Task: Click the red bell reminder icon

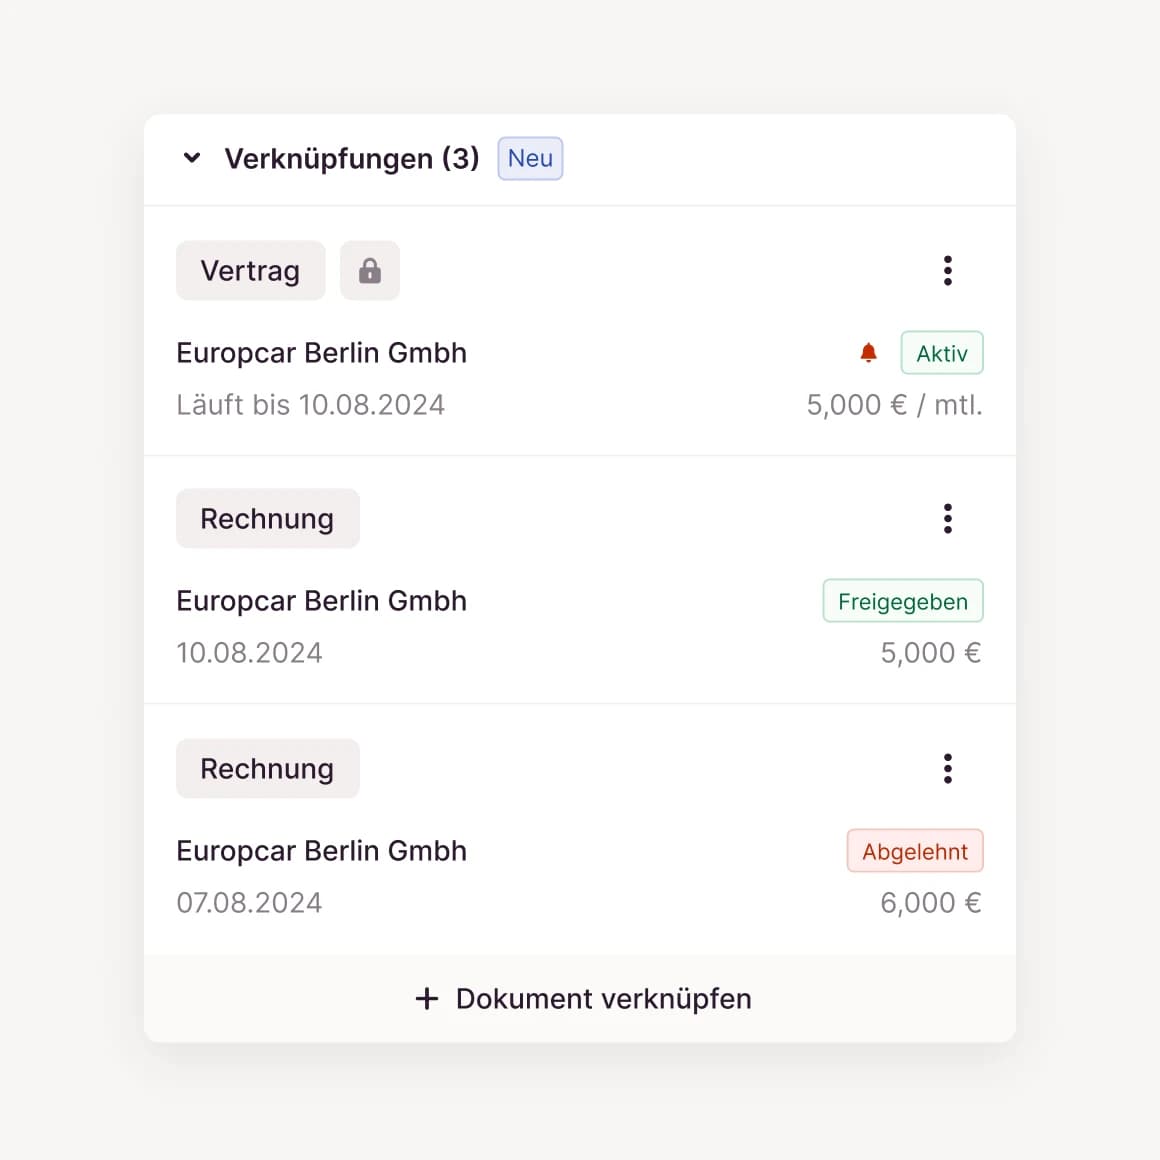Action: [x=869, y=353]
